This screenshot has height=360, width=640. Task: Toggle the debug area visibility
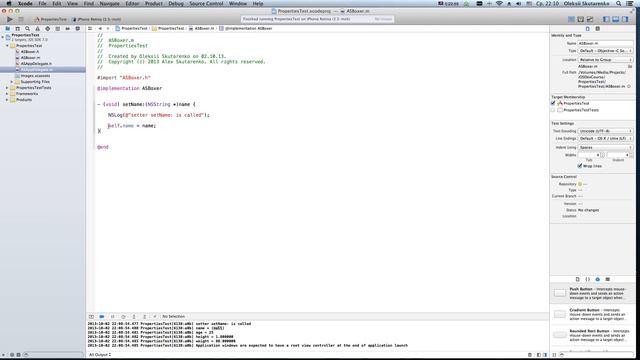(x=616, y=19)
